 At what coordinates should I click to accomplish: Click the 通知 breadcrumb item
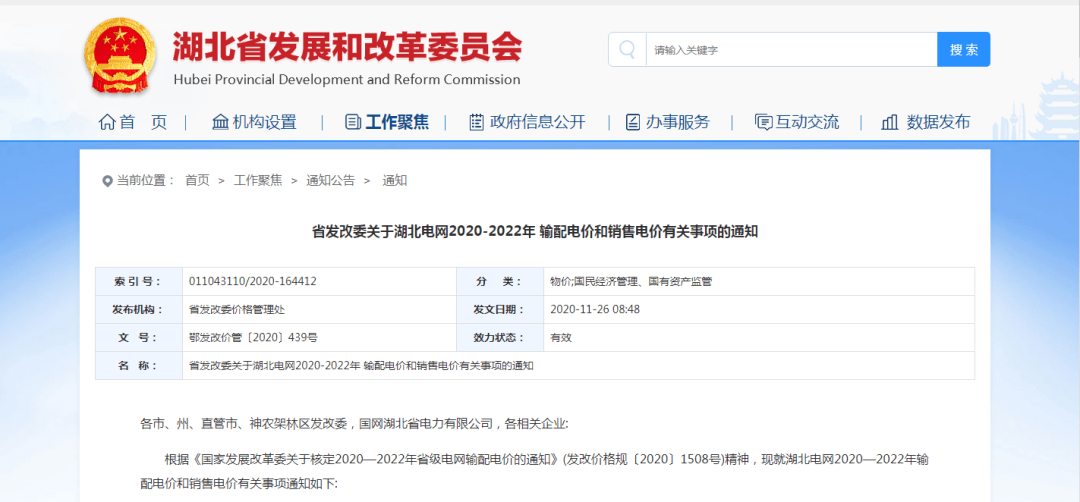(x=395, y=181)
